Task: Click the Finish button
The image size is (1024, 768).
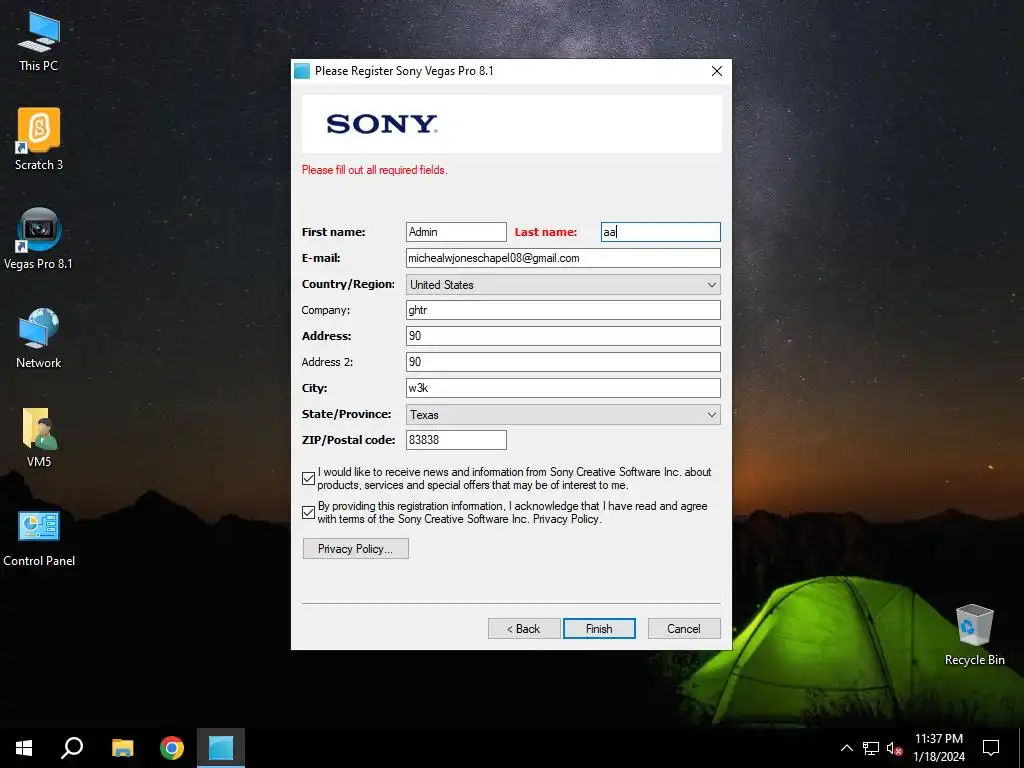Action: click(599, 628)
